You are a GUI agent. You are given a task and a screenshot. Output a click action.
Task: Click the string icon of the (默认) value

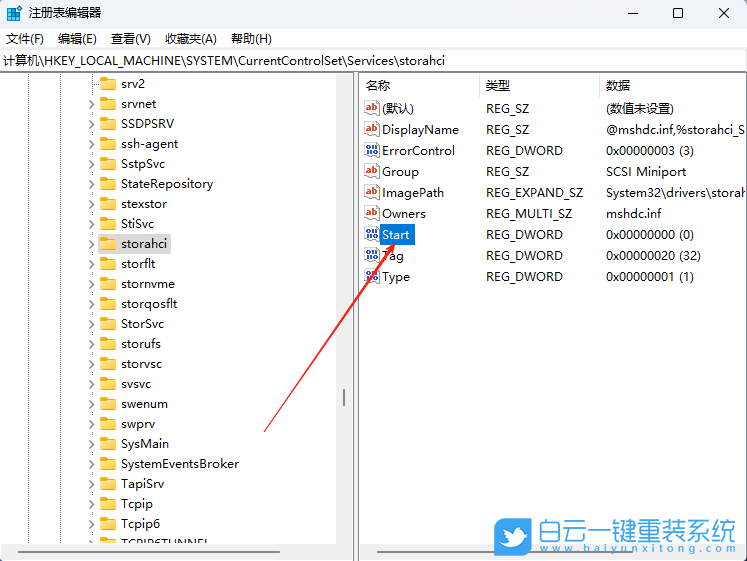tap(372, 108)
